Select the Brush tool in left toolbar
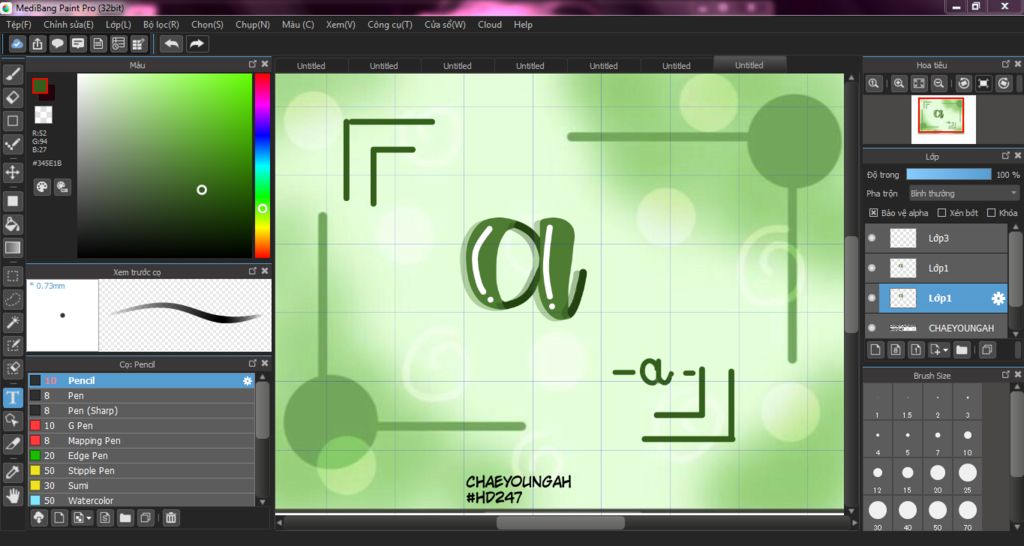The height and width of the screenshot is (546, 1024). [x=12, y=74]
